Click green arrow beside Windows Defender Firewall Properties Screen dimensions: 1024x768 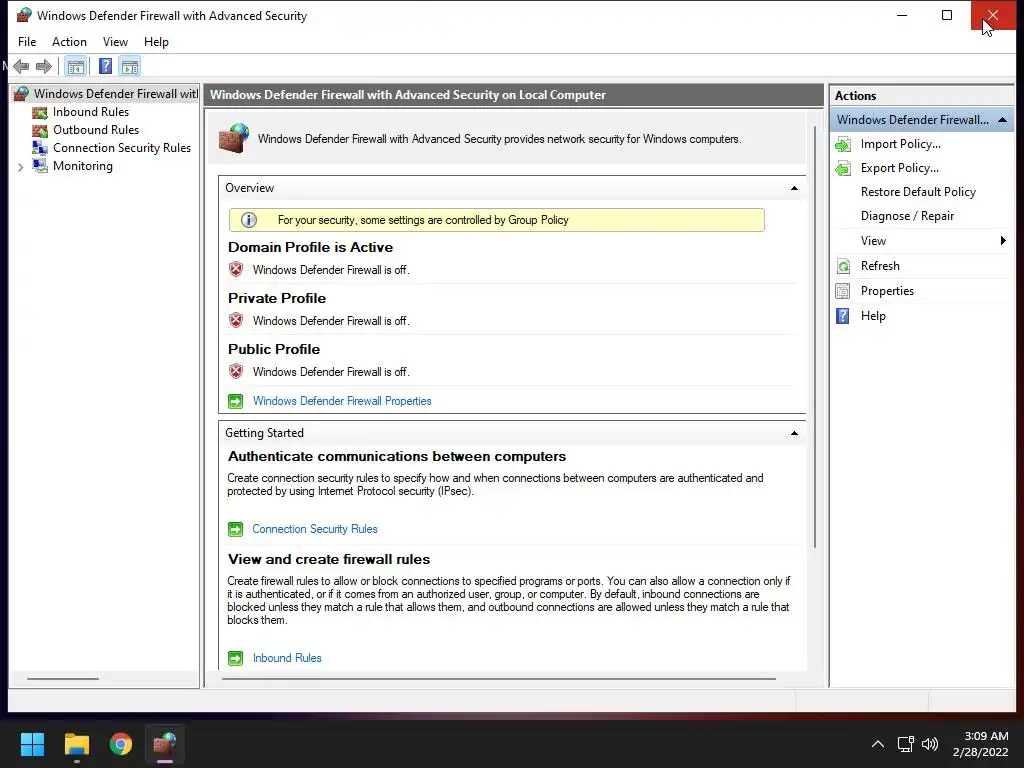click(235, 401)
